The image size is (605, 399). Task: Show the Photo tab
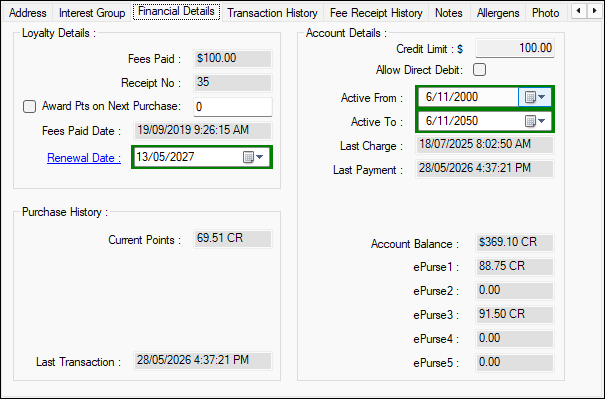point(546,13)
